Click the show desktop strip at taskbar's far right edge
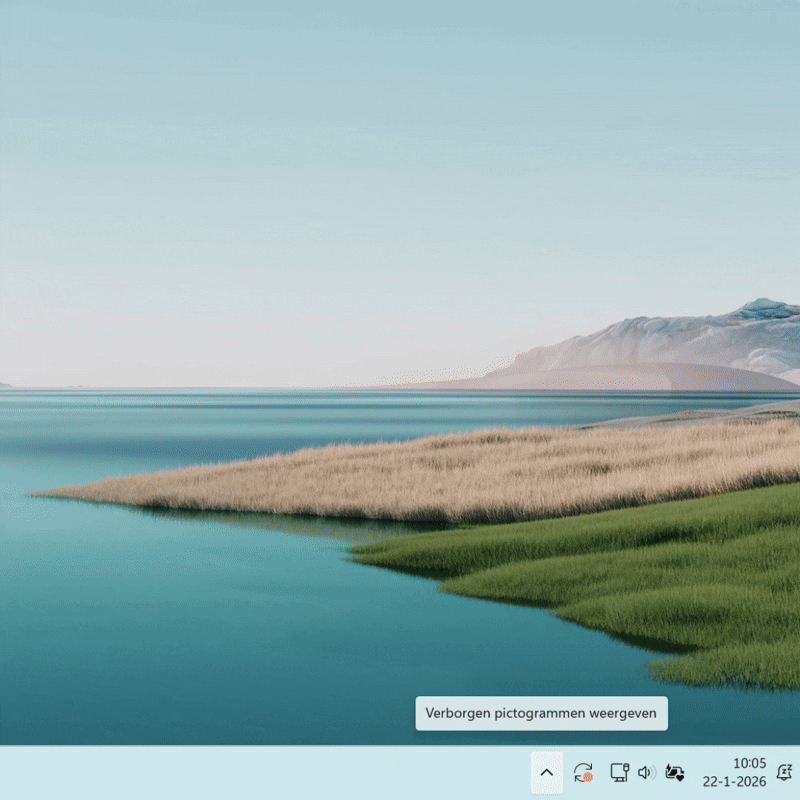The image size is (800, 800). tap(798, 772)
